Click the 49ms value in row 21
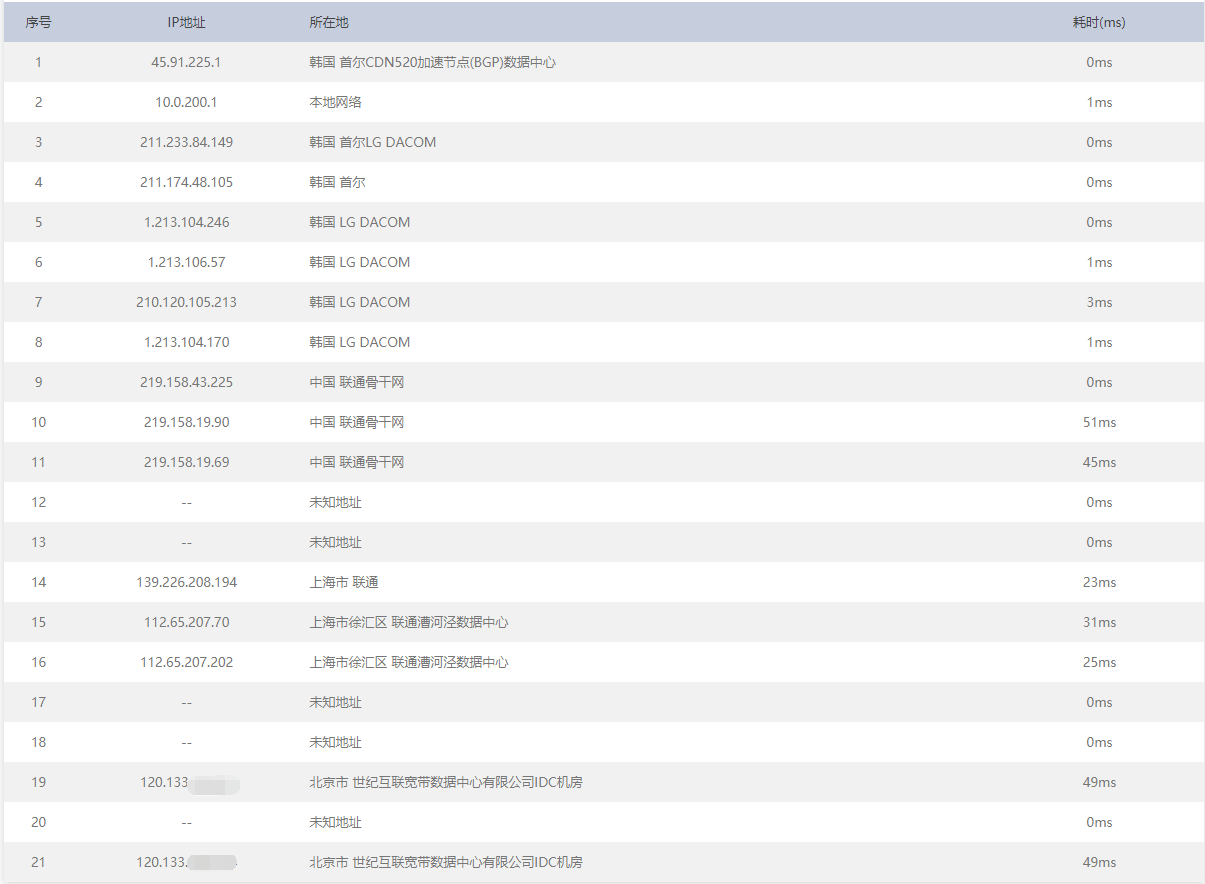The height and width of the screenshot is (884, 1205). [1099, 862]
